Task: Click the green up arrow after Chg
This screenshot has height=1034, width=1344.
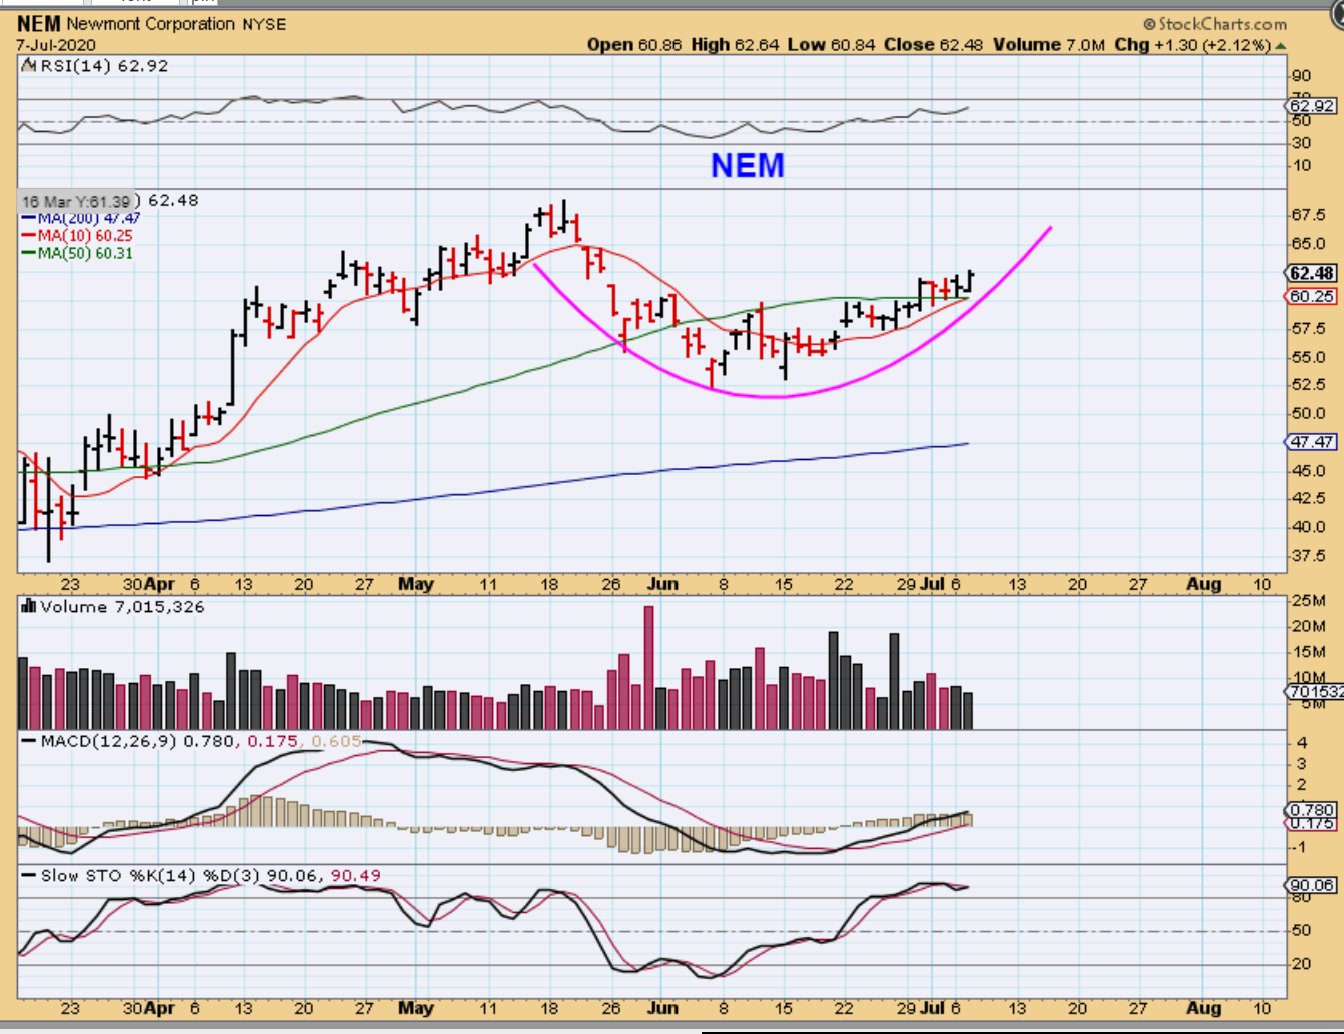Action: [x=1281, y=46]
